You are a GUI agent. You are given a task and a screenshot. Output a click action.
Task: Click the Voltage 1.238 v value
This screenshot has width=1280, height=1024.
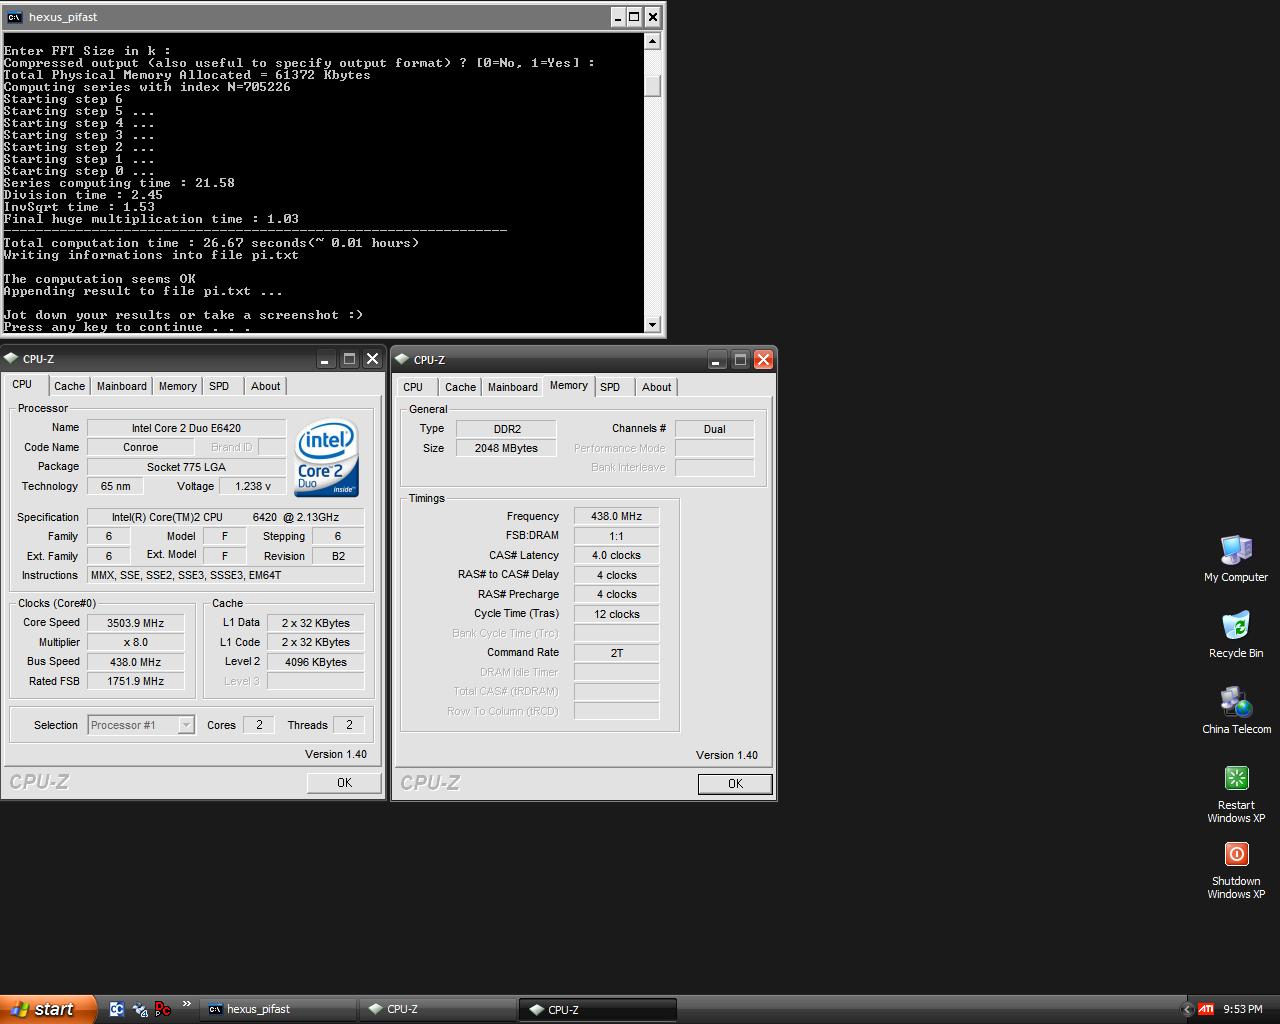coord(252,486)
